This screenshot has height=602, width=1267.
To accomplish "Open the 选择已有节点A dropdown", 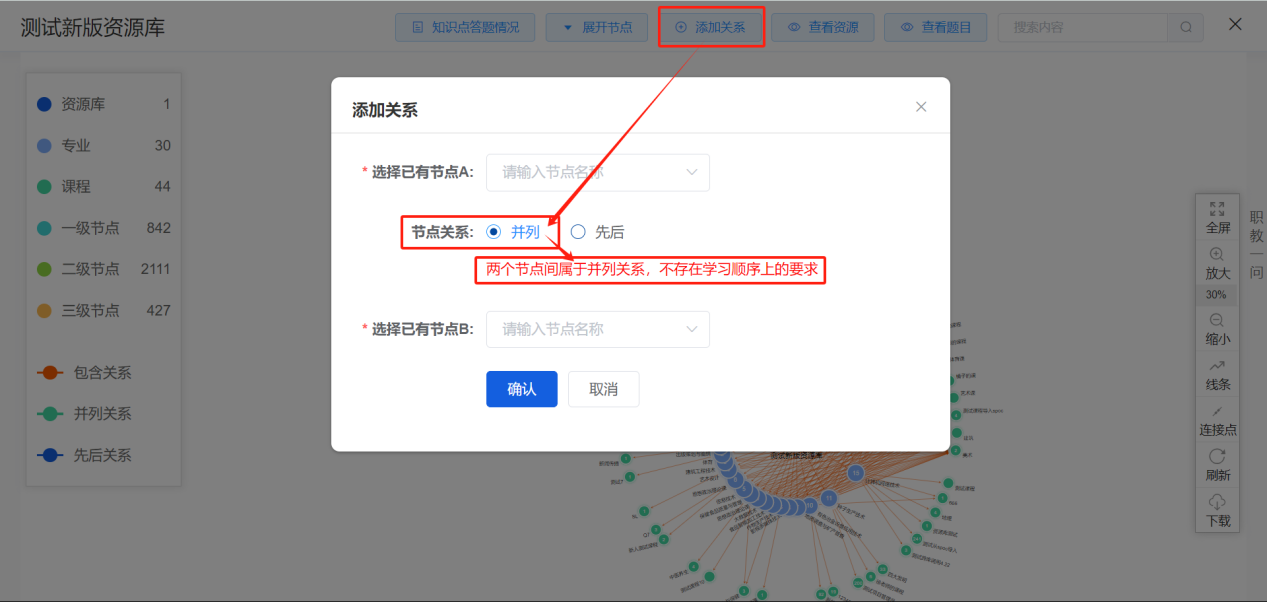I will [597, 172].
